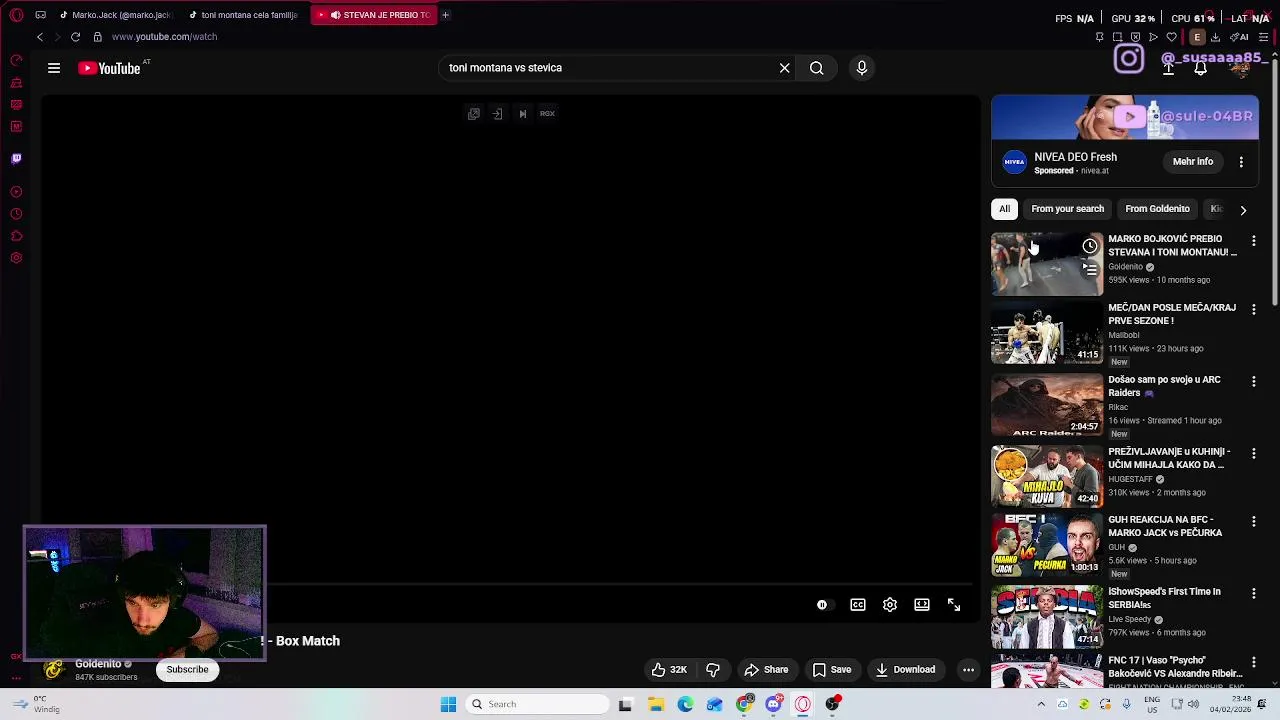Viewport: 1280px width, 720px height.
Task: Select the From your search chip
Action: tap(1067, 209)
